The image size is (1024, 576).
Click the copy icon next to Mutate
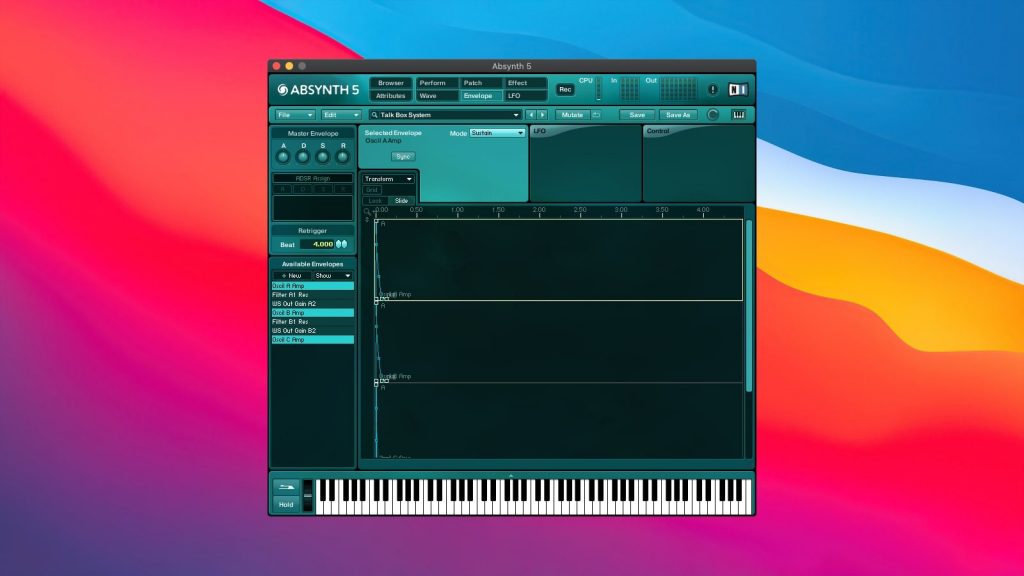pyautogui.click(x=597, y=115)
